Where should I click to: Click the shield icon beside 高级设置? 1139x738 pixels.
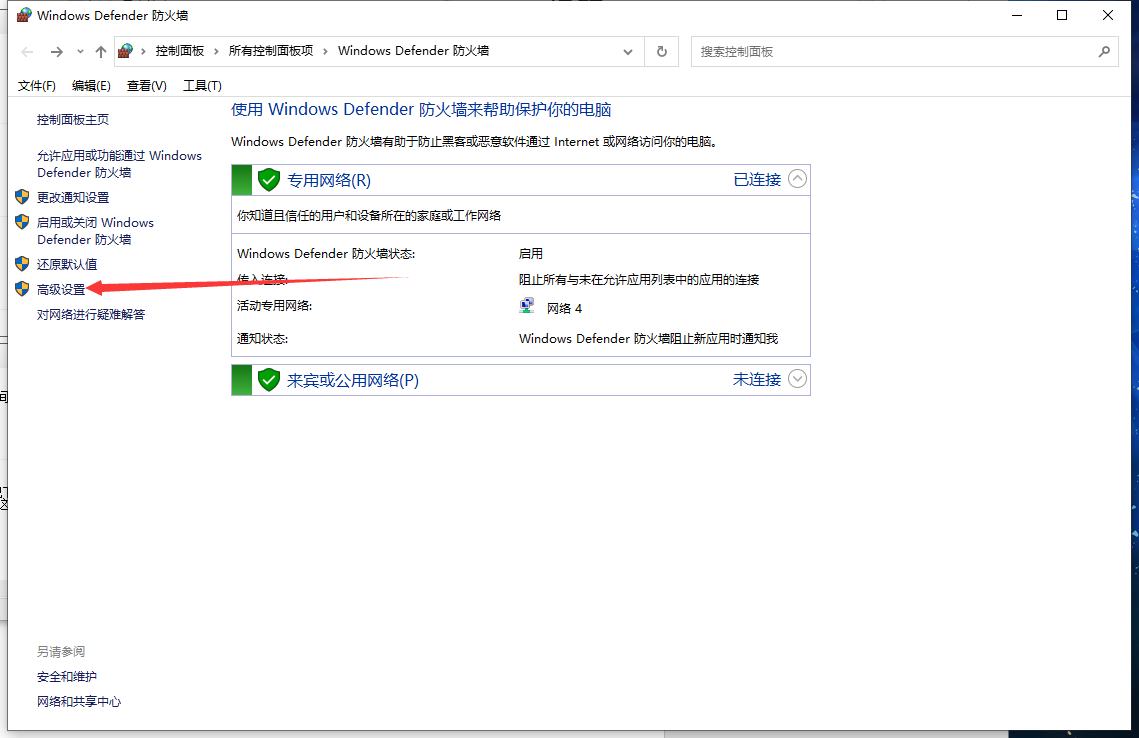point(22,288)
